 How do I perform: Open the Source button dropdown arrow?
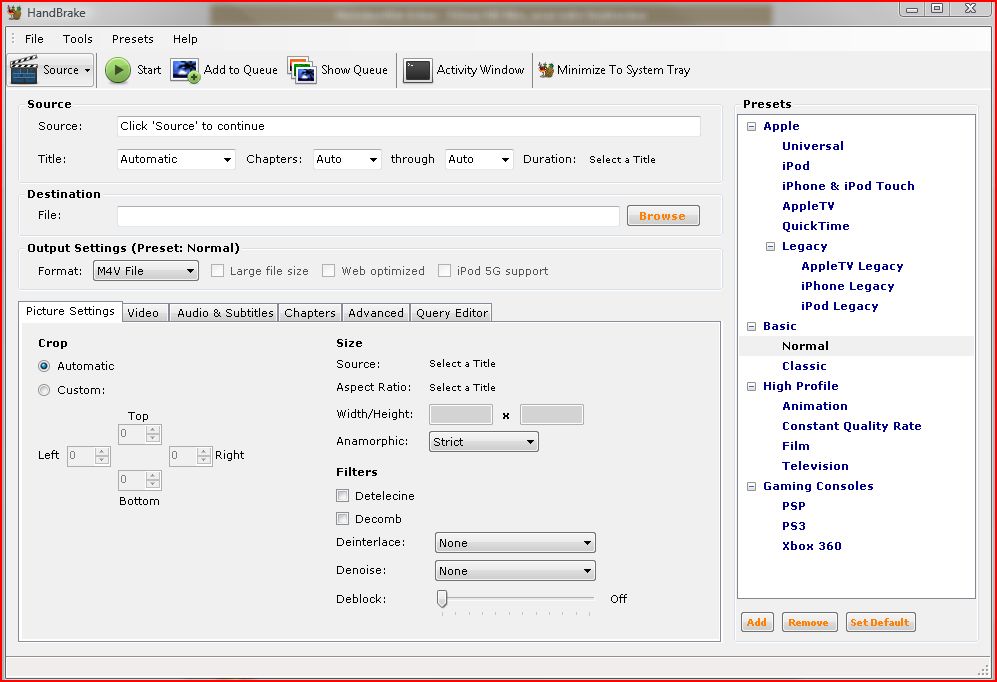click(x=87, y=71)
